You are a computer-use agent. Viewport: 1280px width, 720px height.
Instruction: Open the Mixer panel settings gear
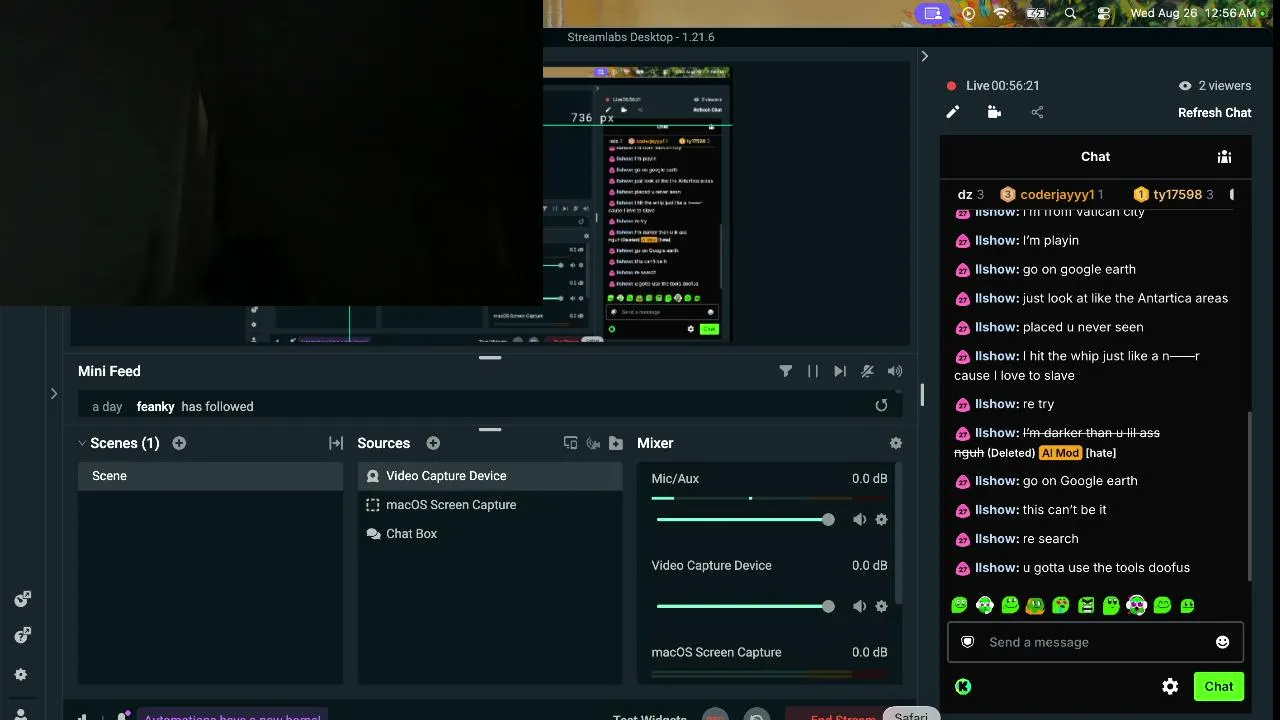point(896,443)
